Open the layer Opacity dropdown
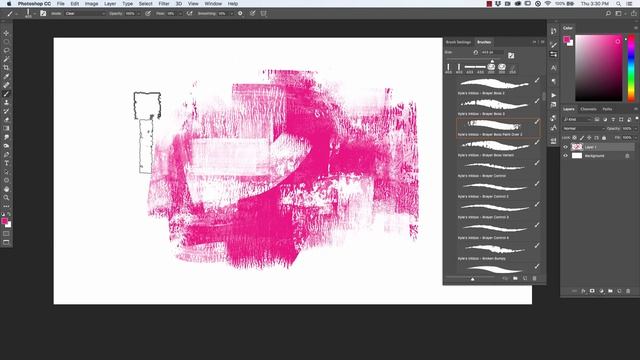Screen dimensions: 640x360 636,129
